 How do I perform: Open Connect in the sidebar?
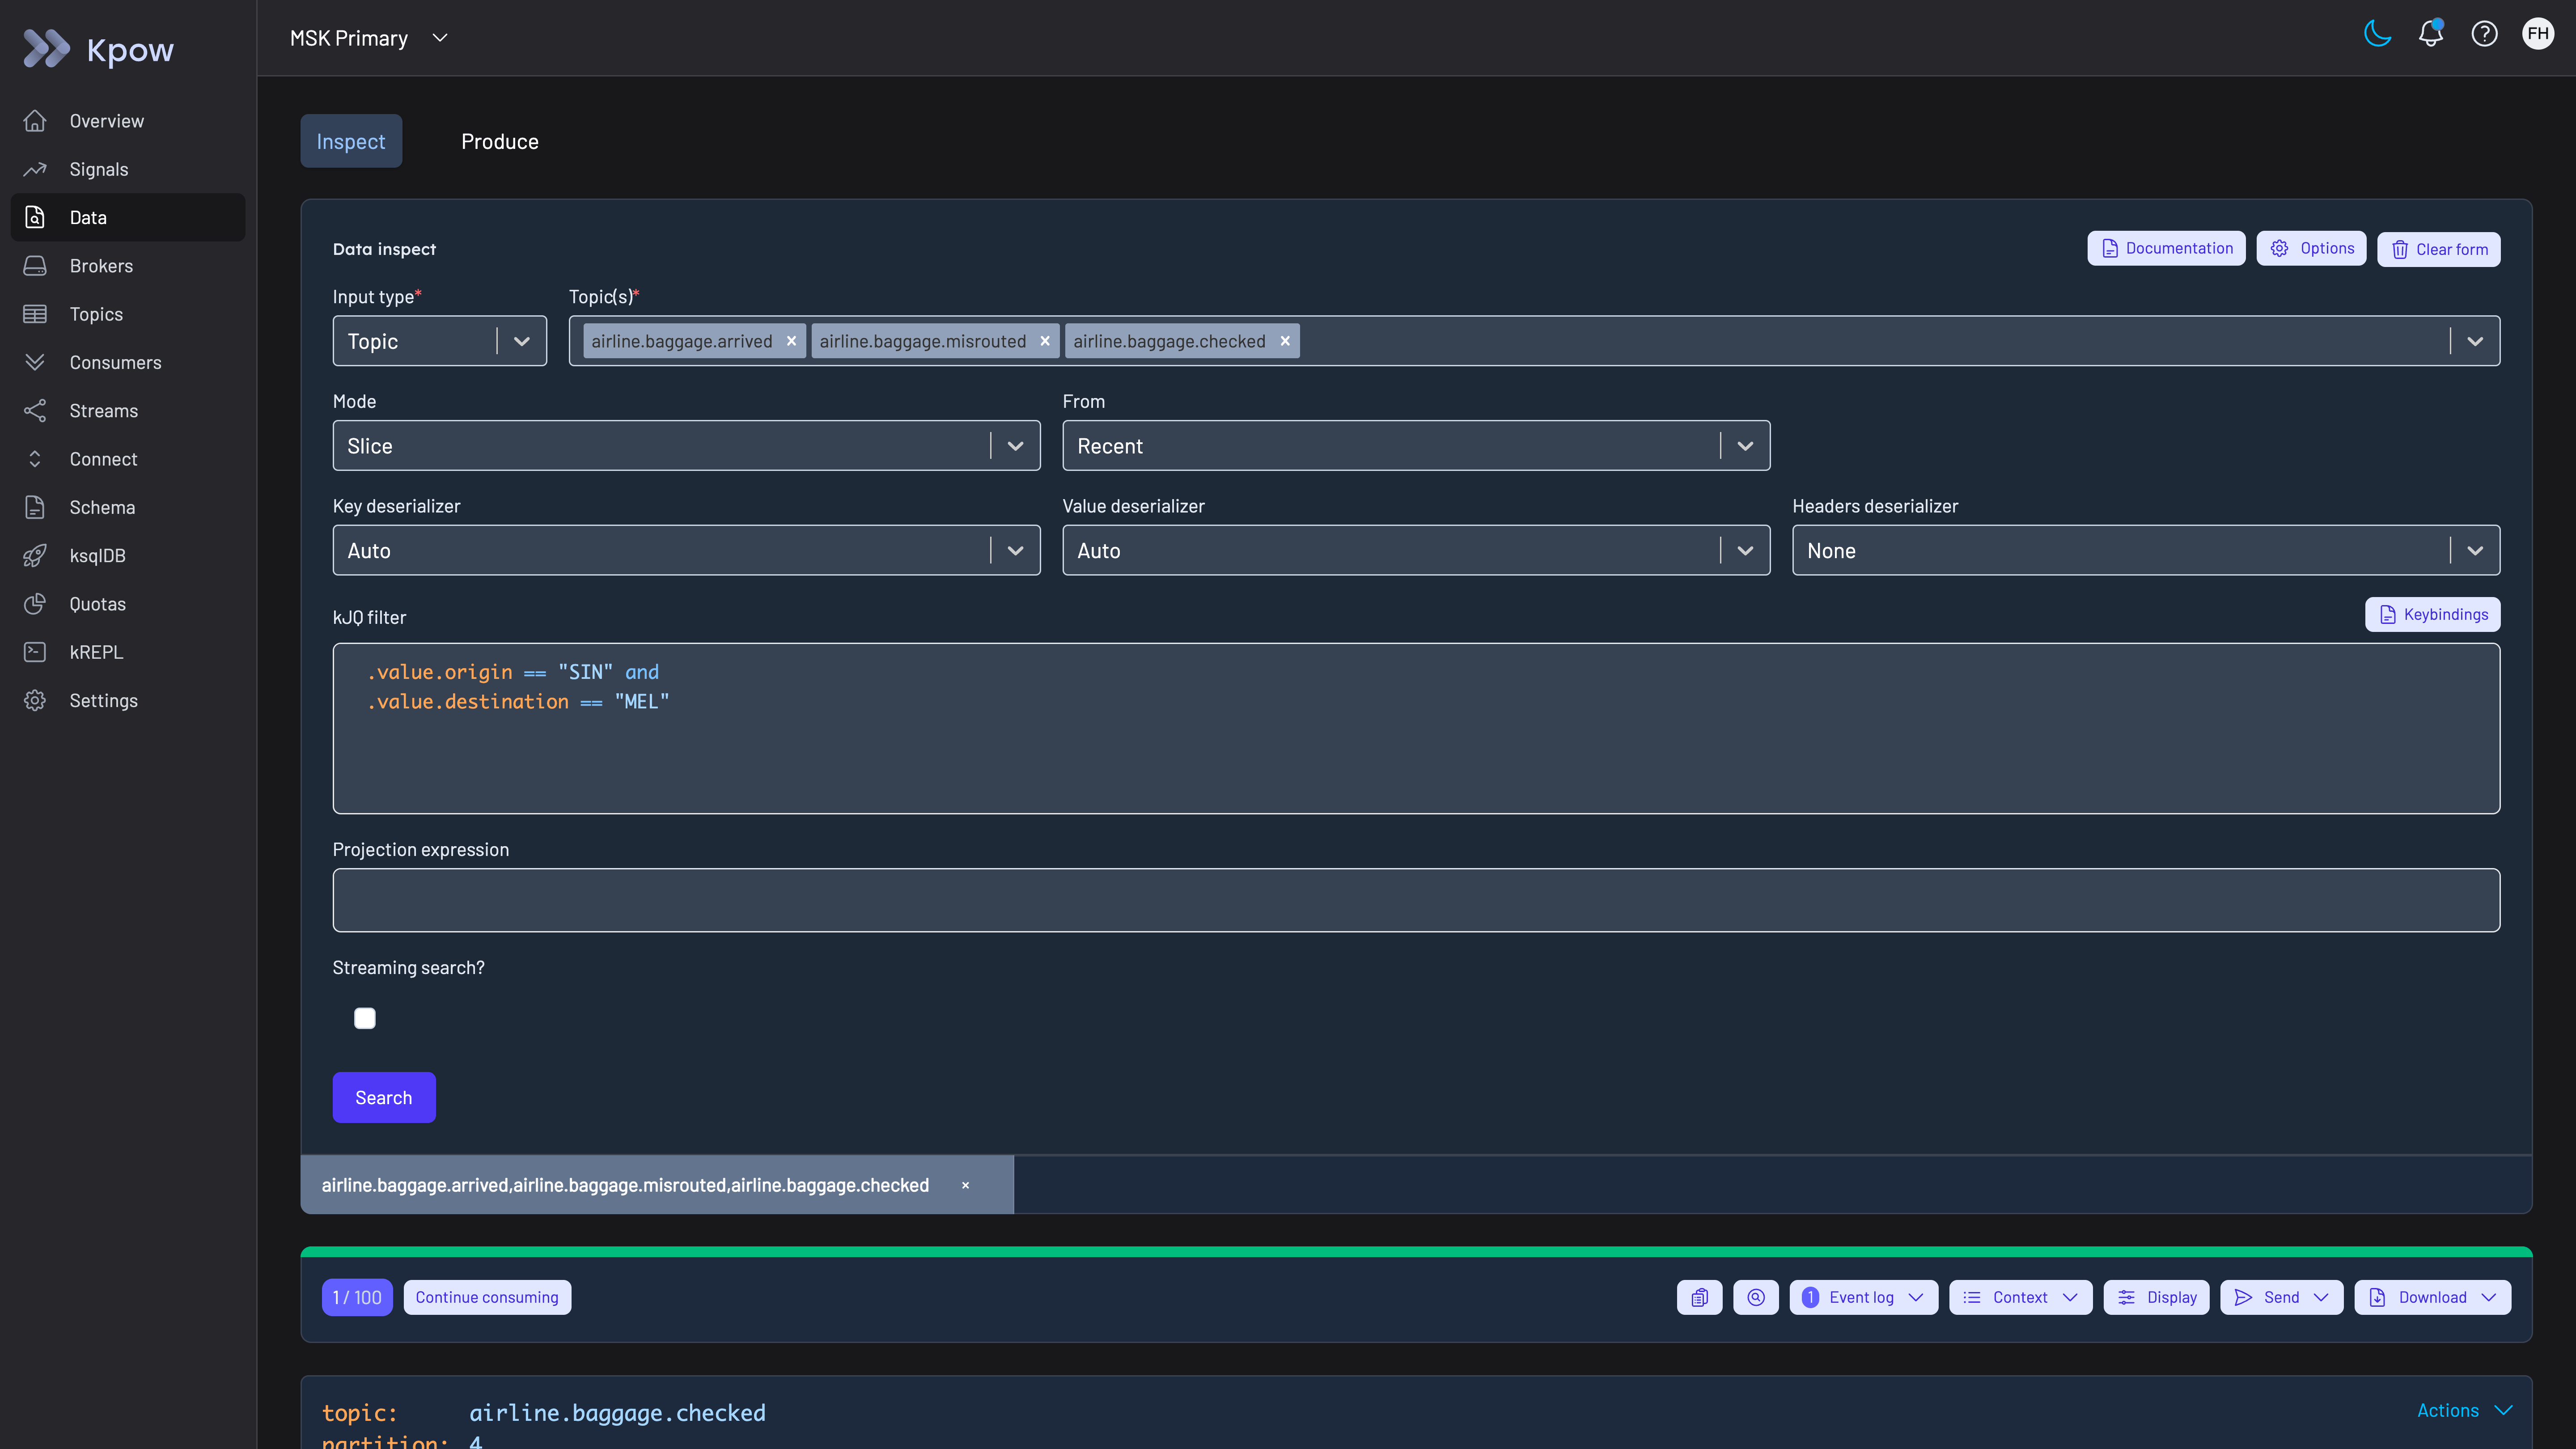point(128,459)
